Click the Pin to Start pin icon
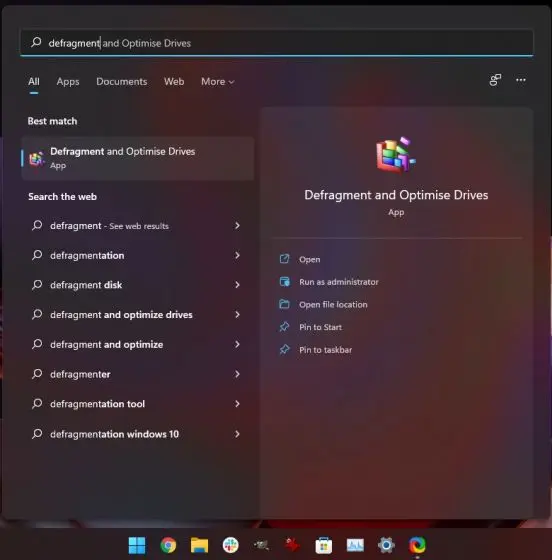 [x=284, y=327]
